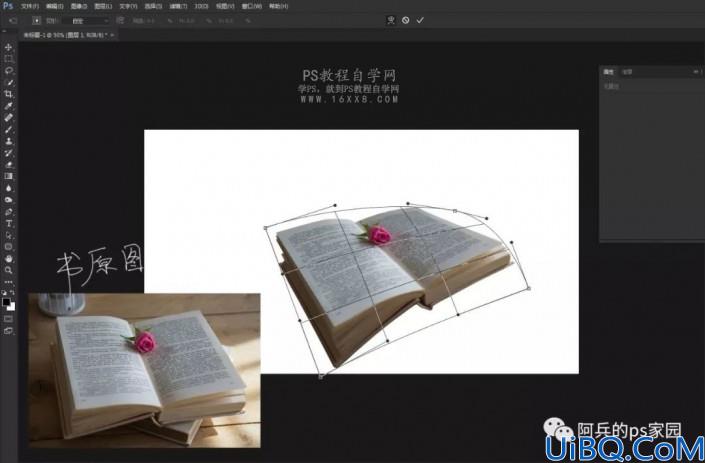705x463 pixels.
Task: Open the 编辑(E) menu
Action: [54, 6]
